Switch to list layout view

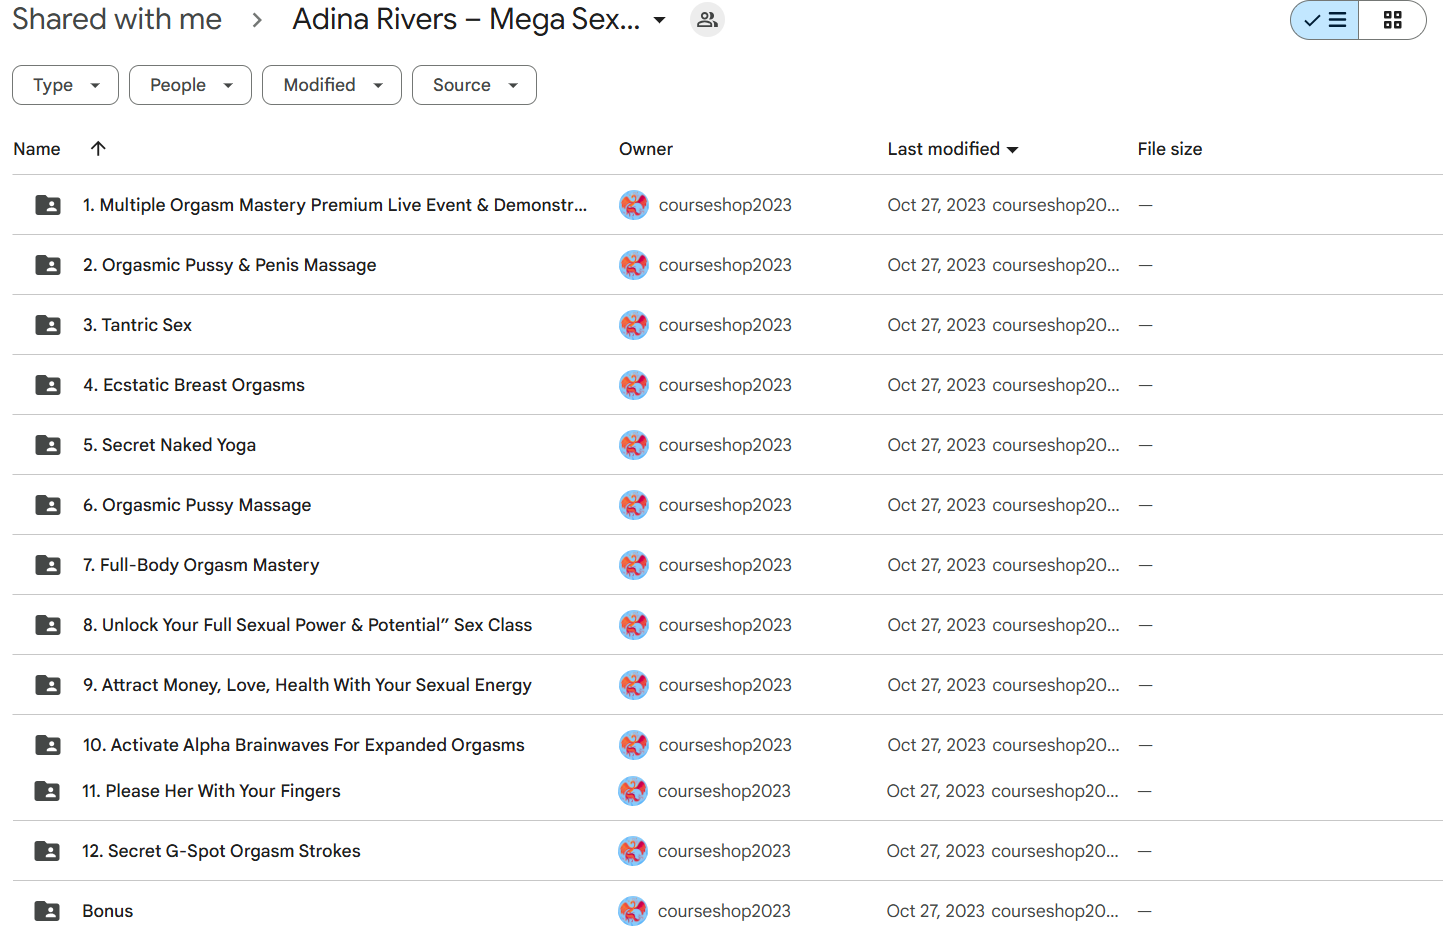[x=1325, y=20]
